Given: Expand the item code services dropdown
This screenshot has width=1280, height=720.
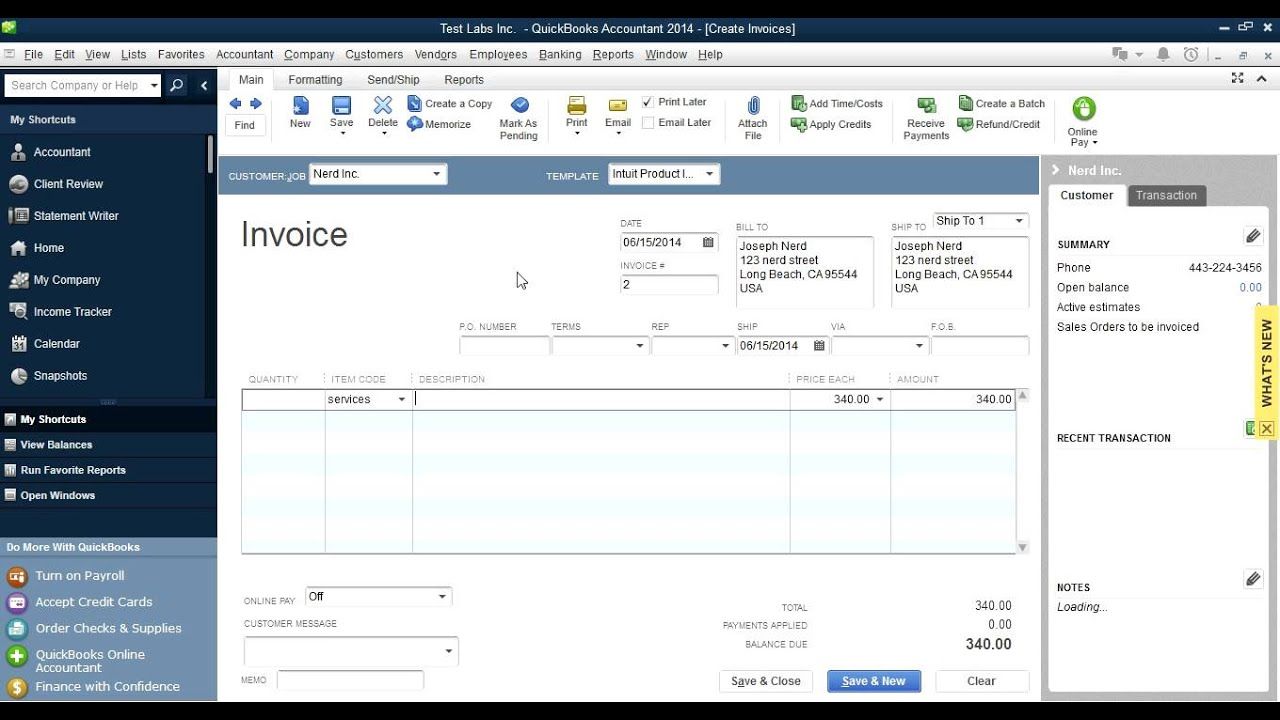Looking at the screenshot, I should (402, 399).
